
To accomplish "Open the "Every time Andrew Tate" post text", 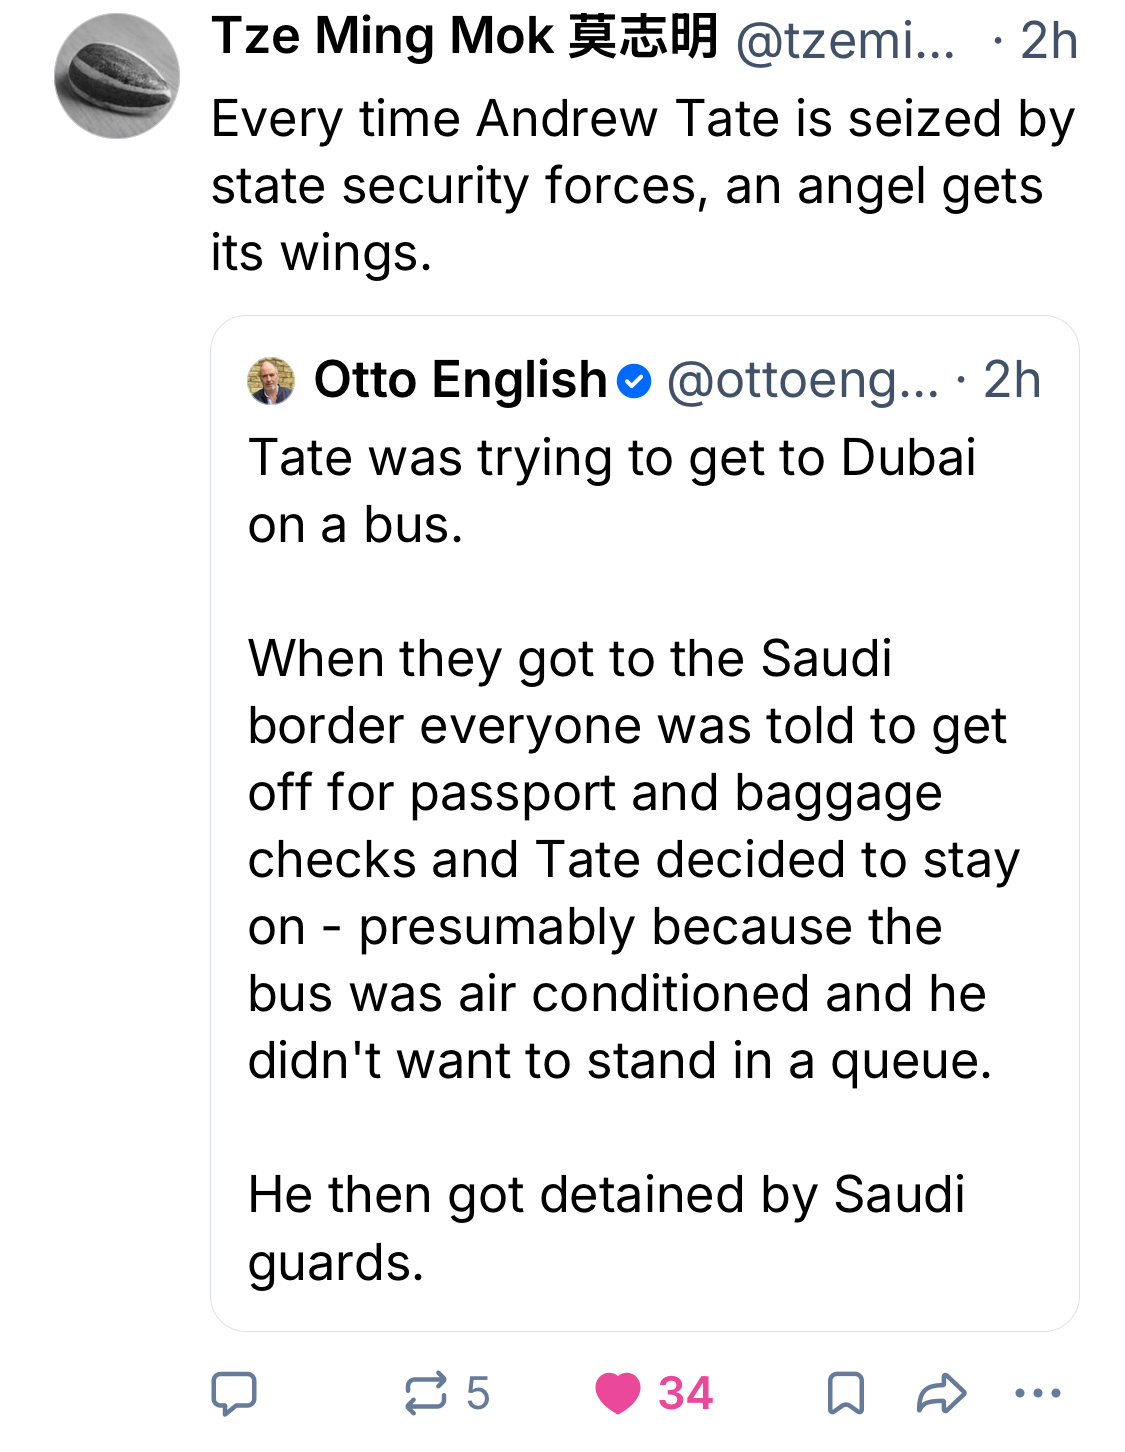I will (x=642, y=185).
